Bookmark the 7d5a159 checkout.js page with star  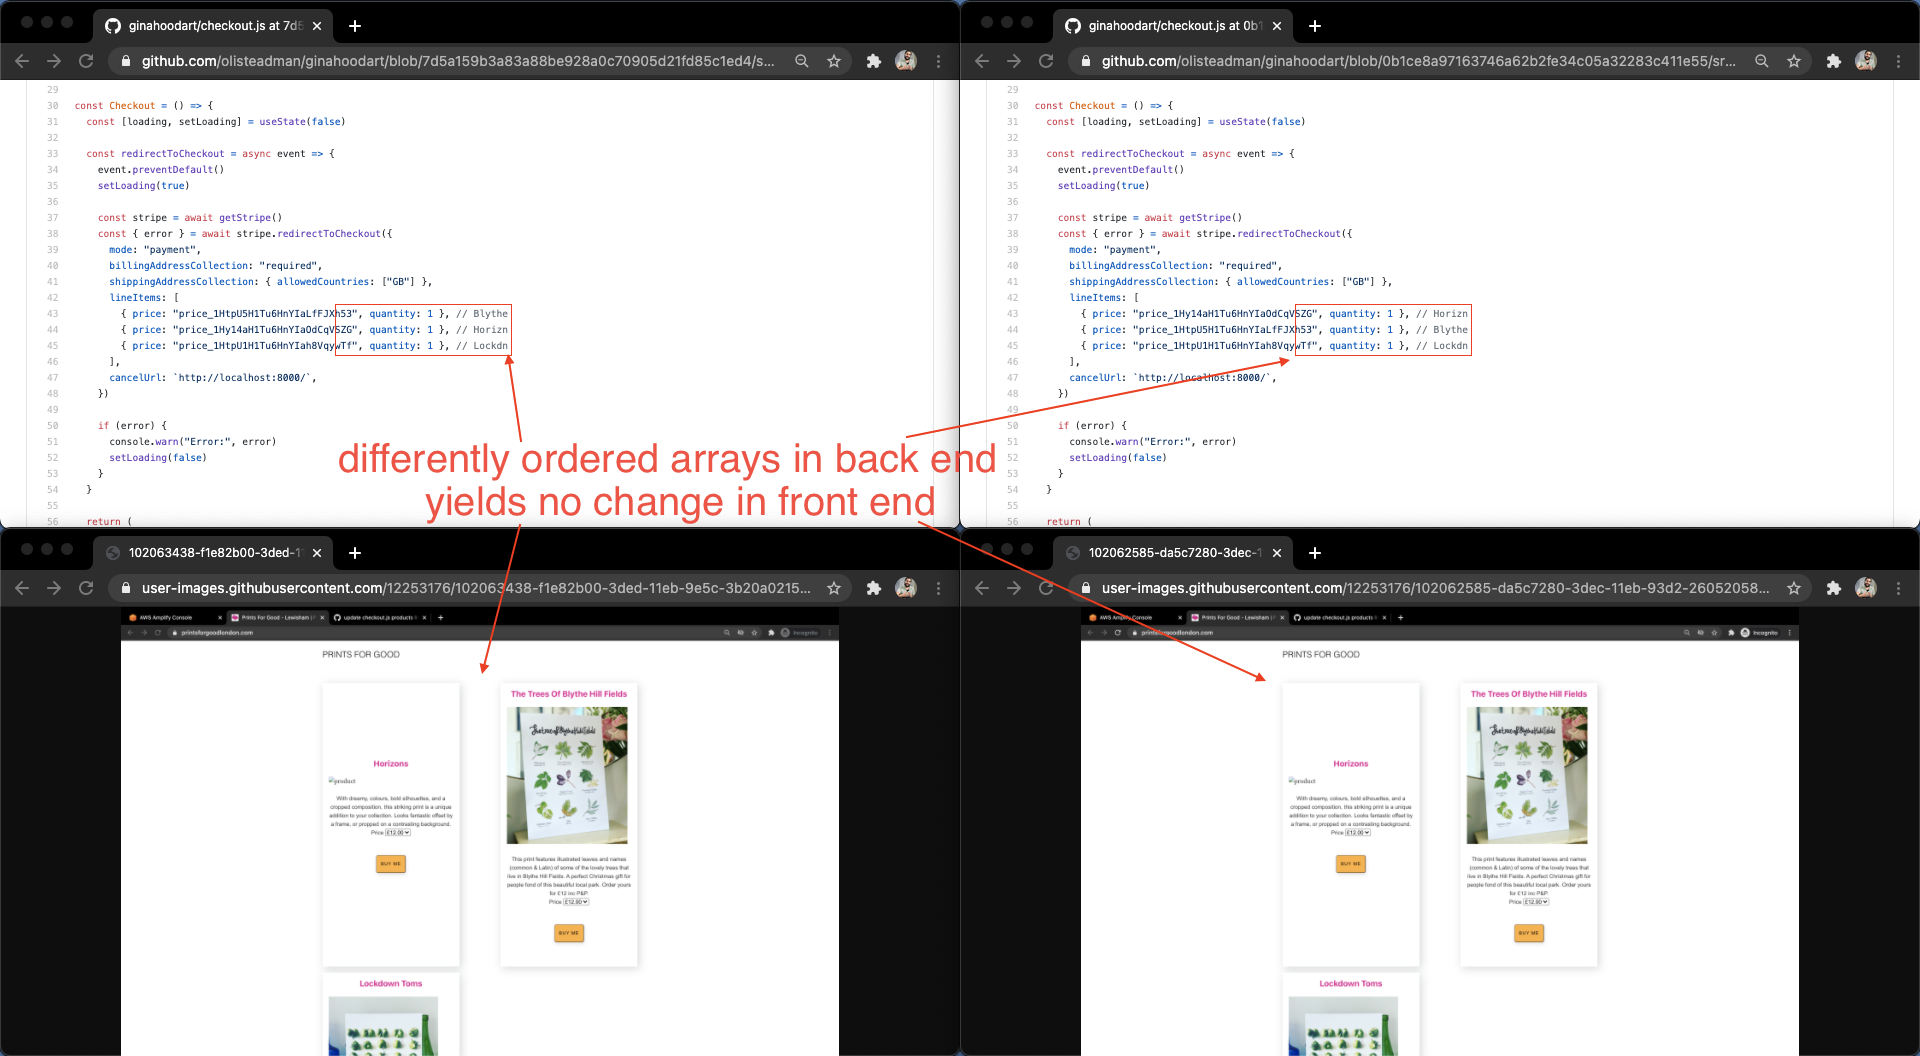click(x=834, y=61)
